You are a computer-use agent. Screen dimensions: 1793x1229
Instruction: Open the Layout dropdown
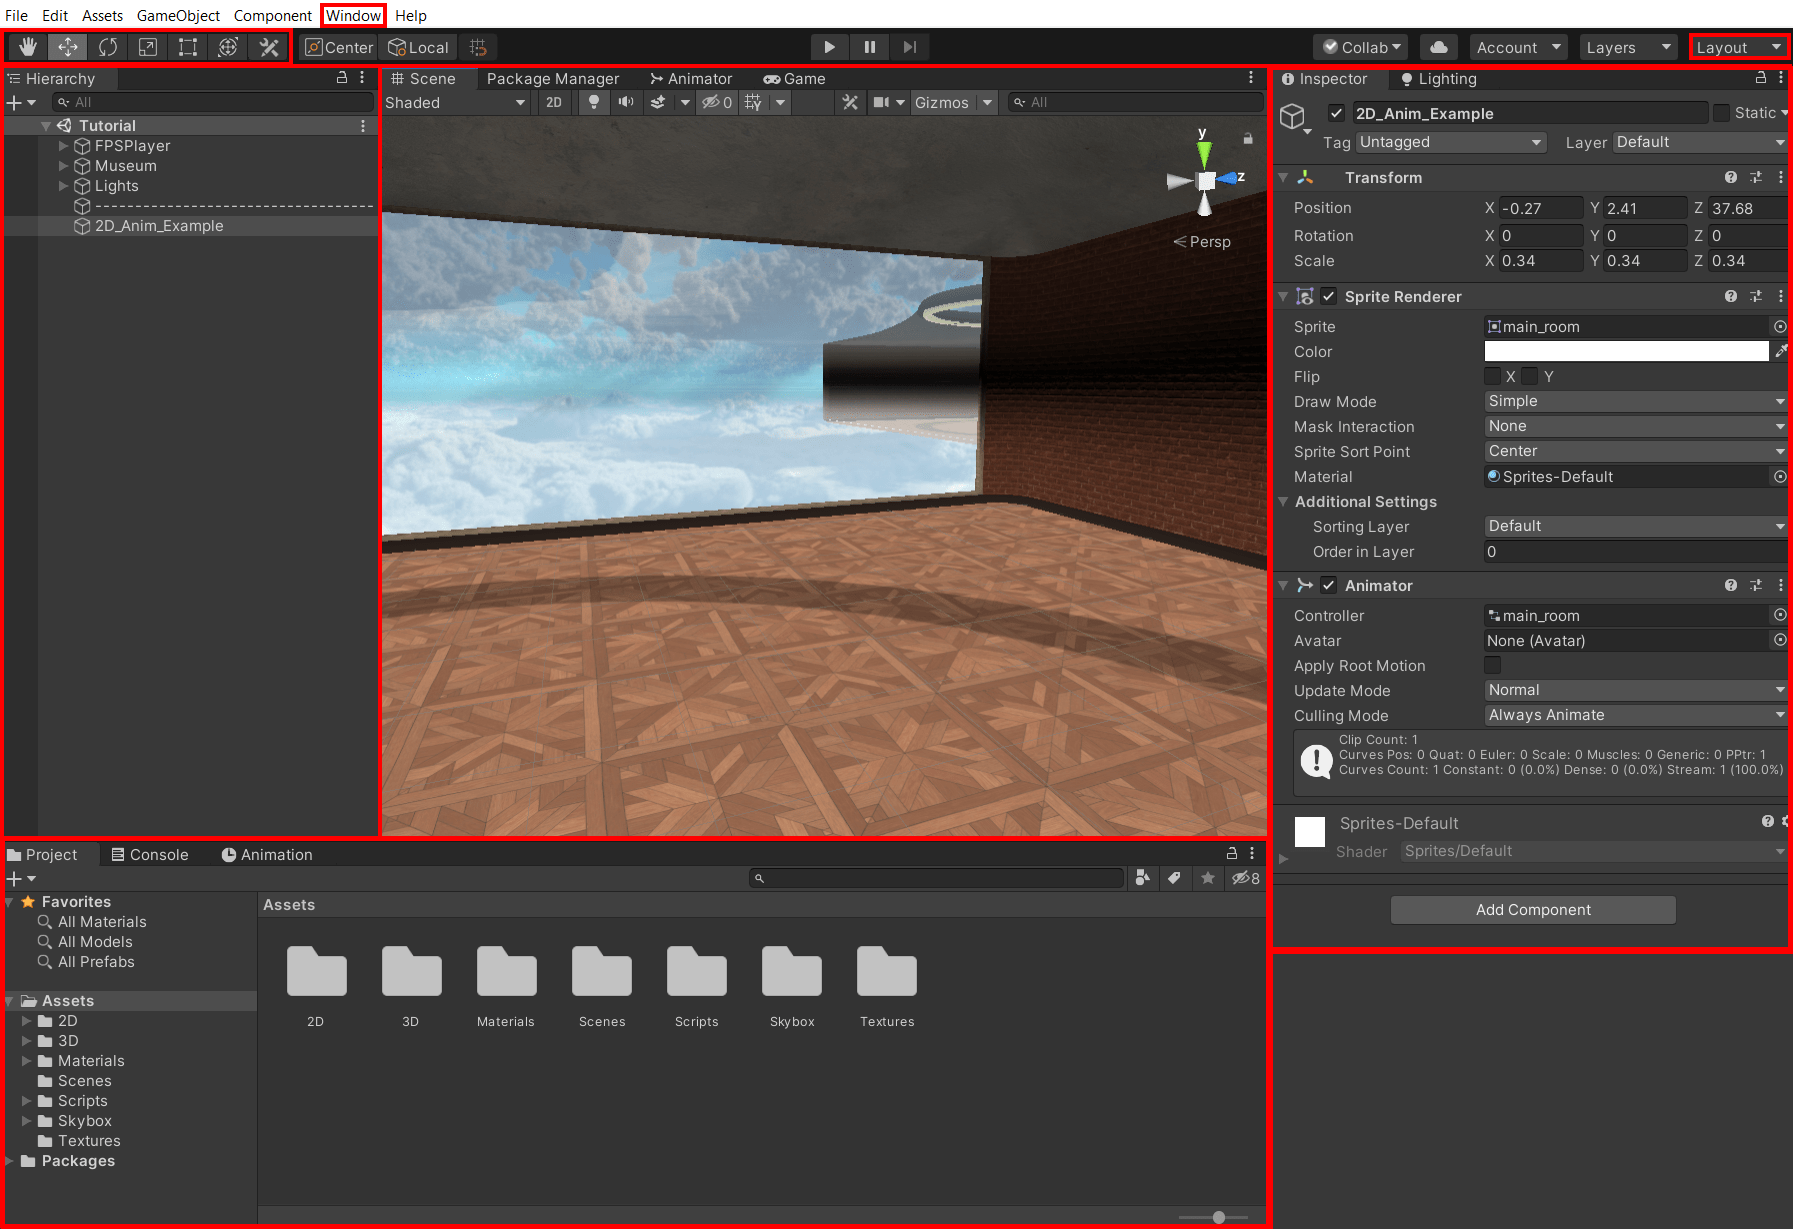coord(1738,46)
